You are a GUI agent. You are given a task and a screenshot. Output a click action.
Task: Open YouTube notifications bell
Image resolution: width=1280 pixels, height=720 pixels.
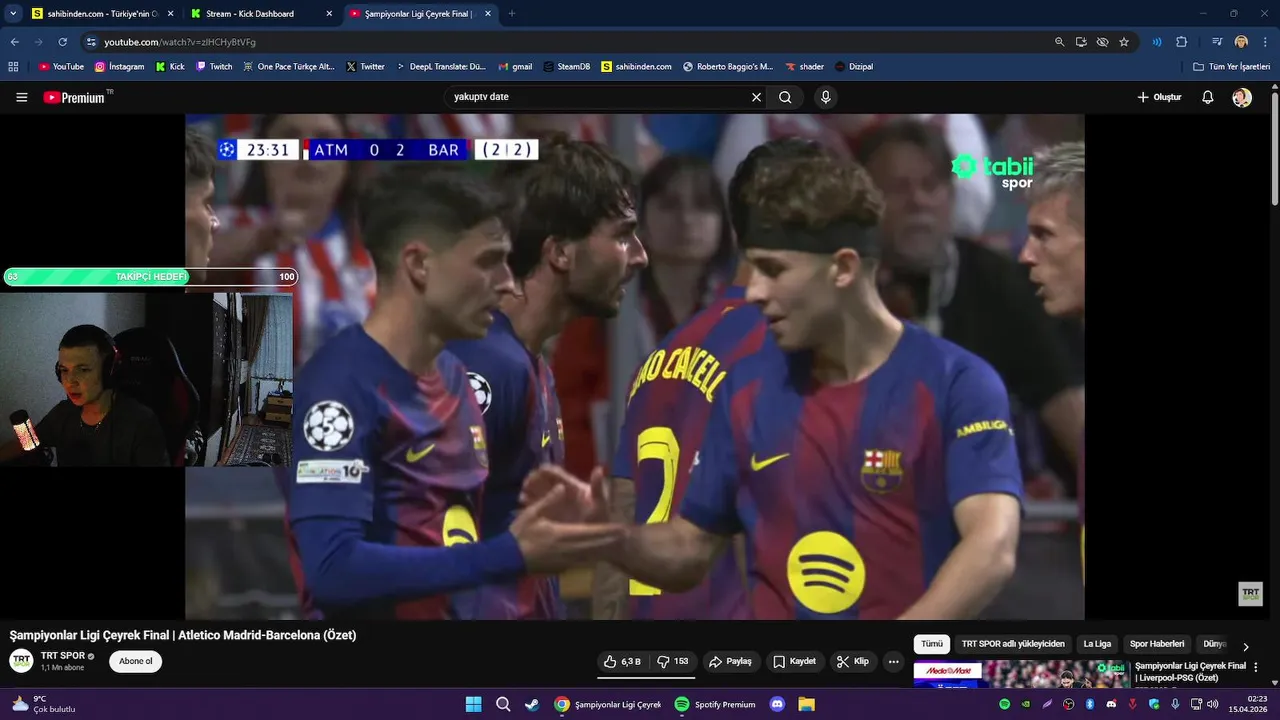[1207, 97]
